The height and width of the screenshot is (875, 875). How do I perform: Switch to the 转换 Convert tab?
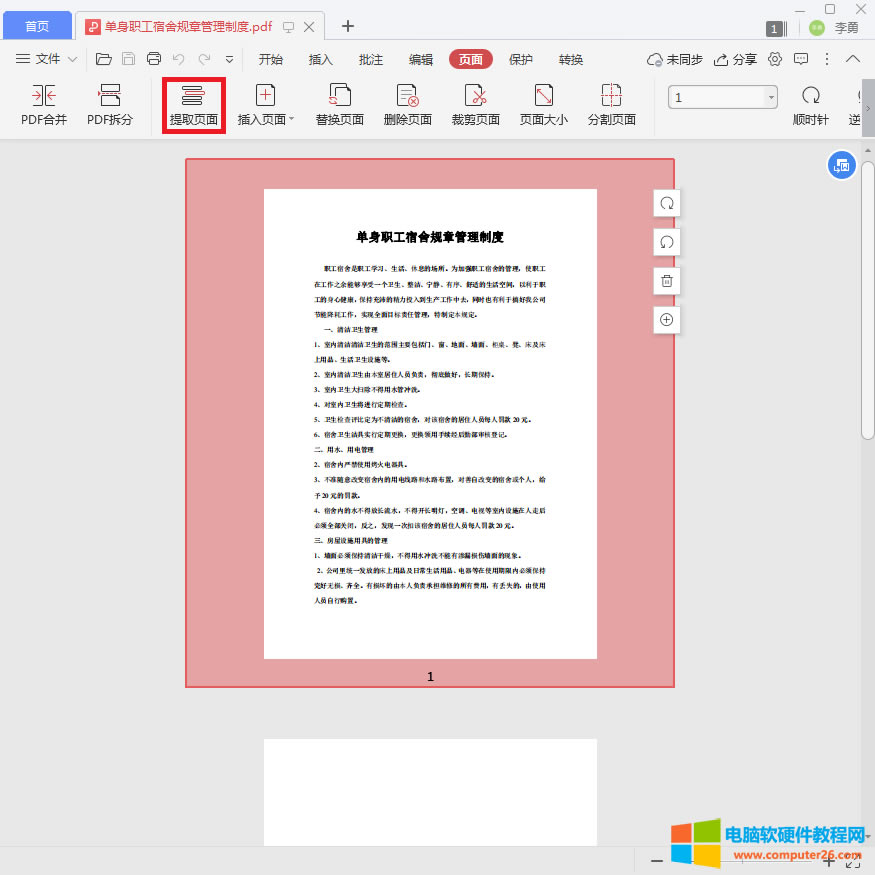(570, 60)
